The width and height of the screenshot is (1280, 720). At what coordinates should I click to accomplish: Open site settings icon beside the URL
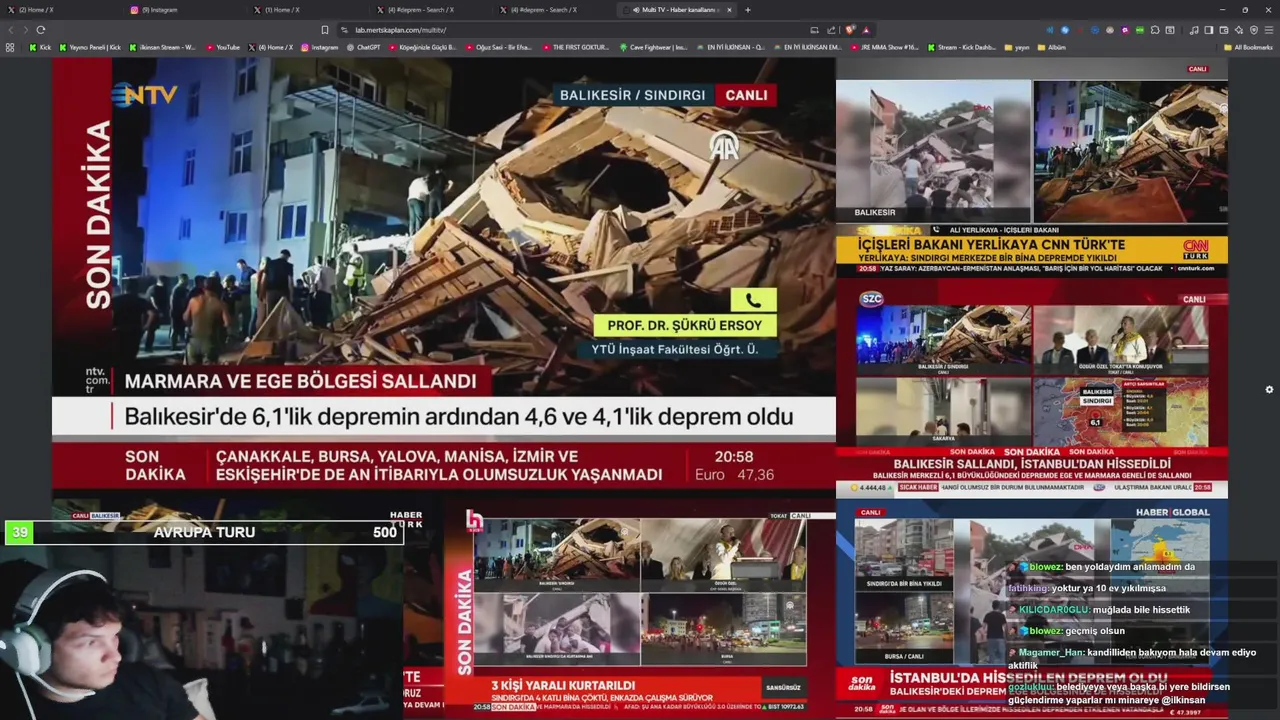pyautogui.click(x=344, y=30)
